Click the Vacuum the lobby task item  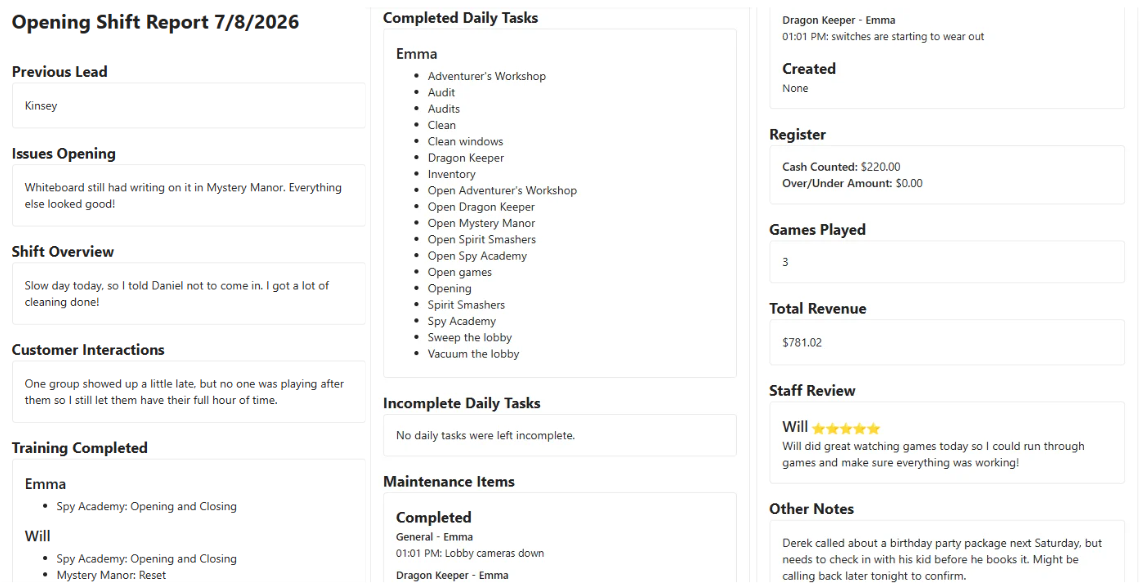(473, 354)
